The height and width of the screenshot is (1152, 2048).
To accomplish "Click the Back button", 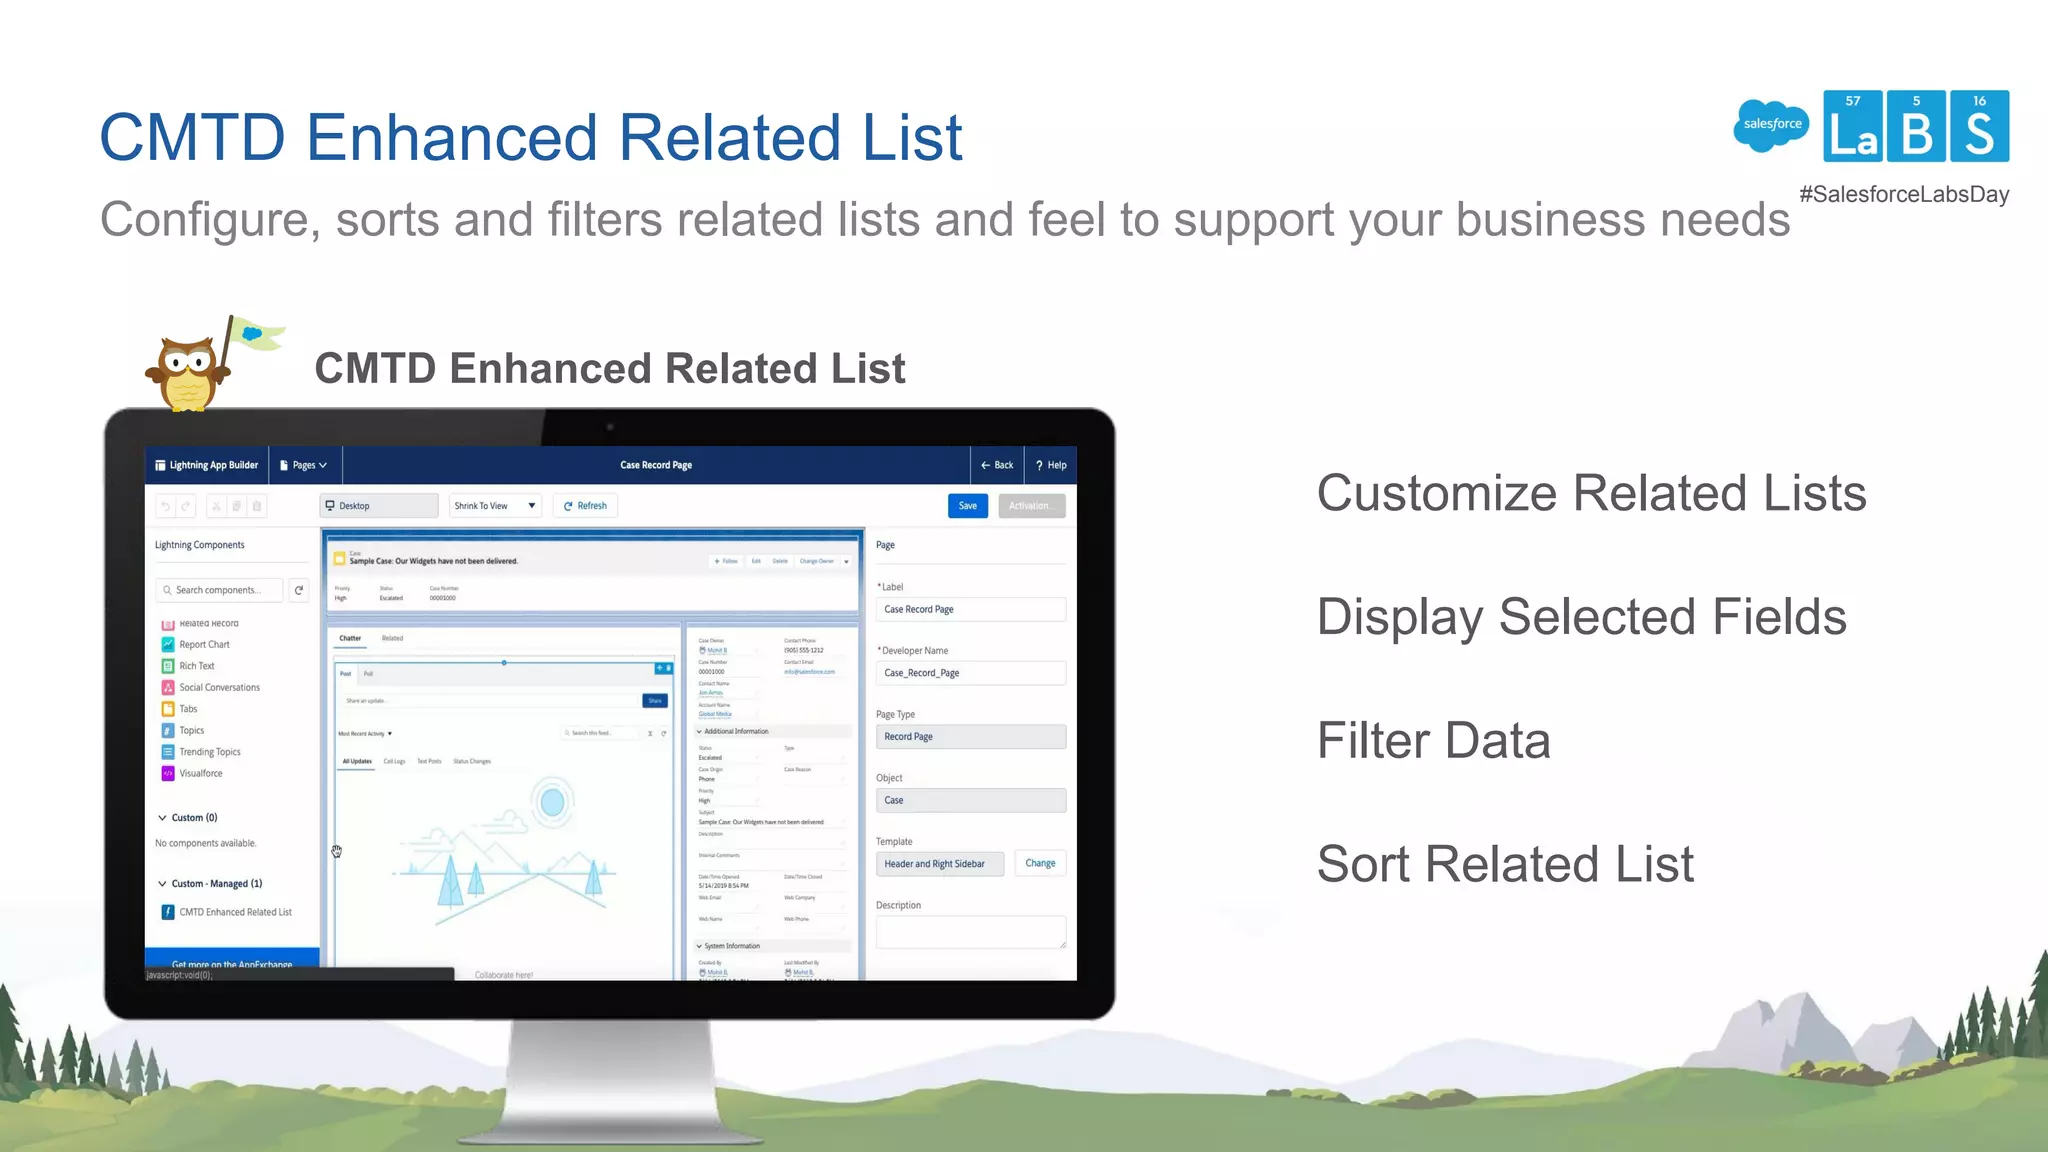I will [997, 465].
